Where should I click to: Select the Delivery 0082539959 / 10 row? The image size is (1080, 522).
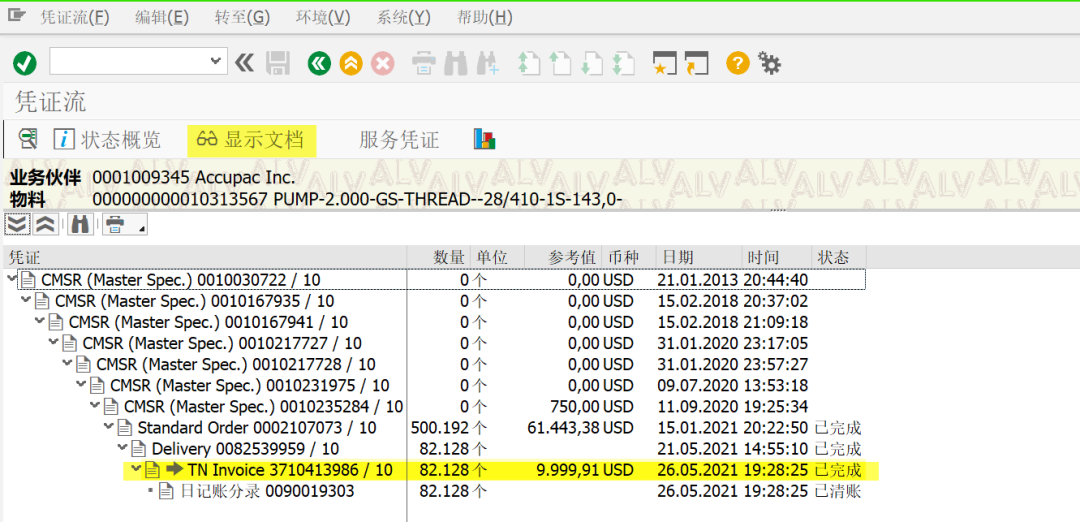click(490, 449)
